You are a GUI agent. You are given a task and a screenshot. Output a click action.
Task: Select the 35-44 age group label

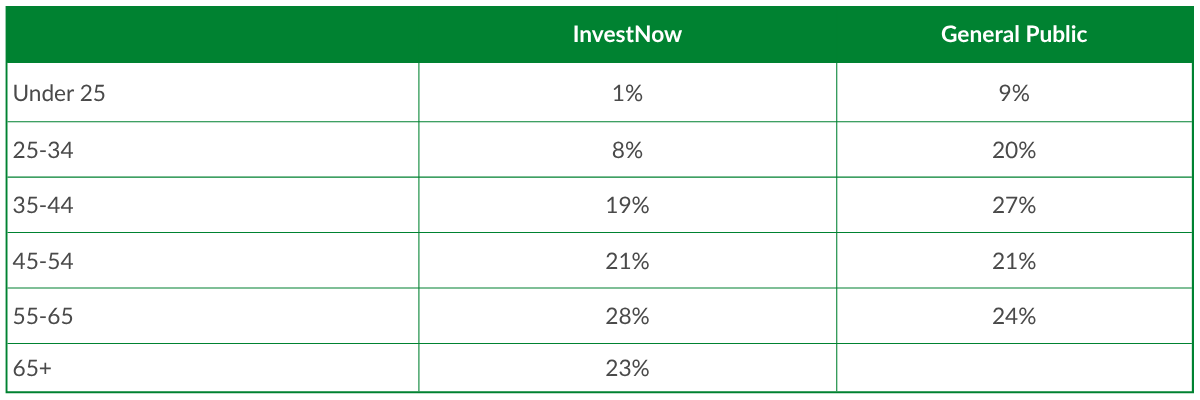click(43, 206)
